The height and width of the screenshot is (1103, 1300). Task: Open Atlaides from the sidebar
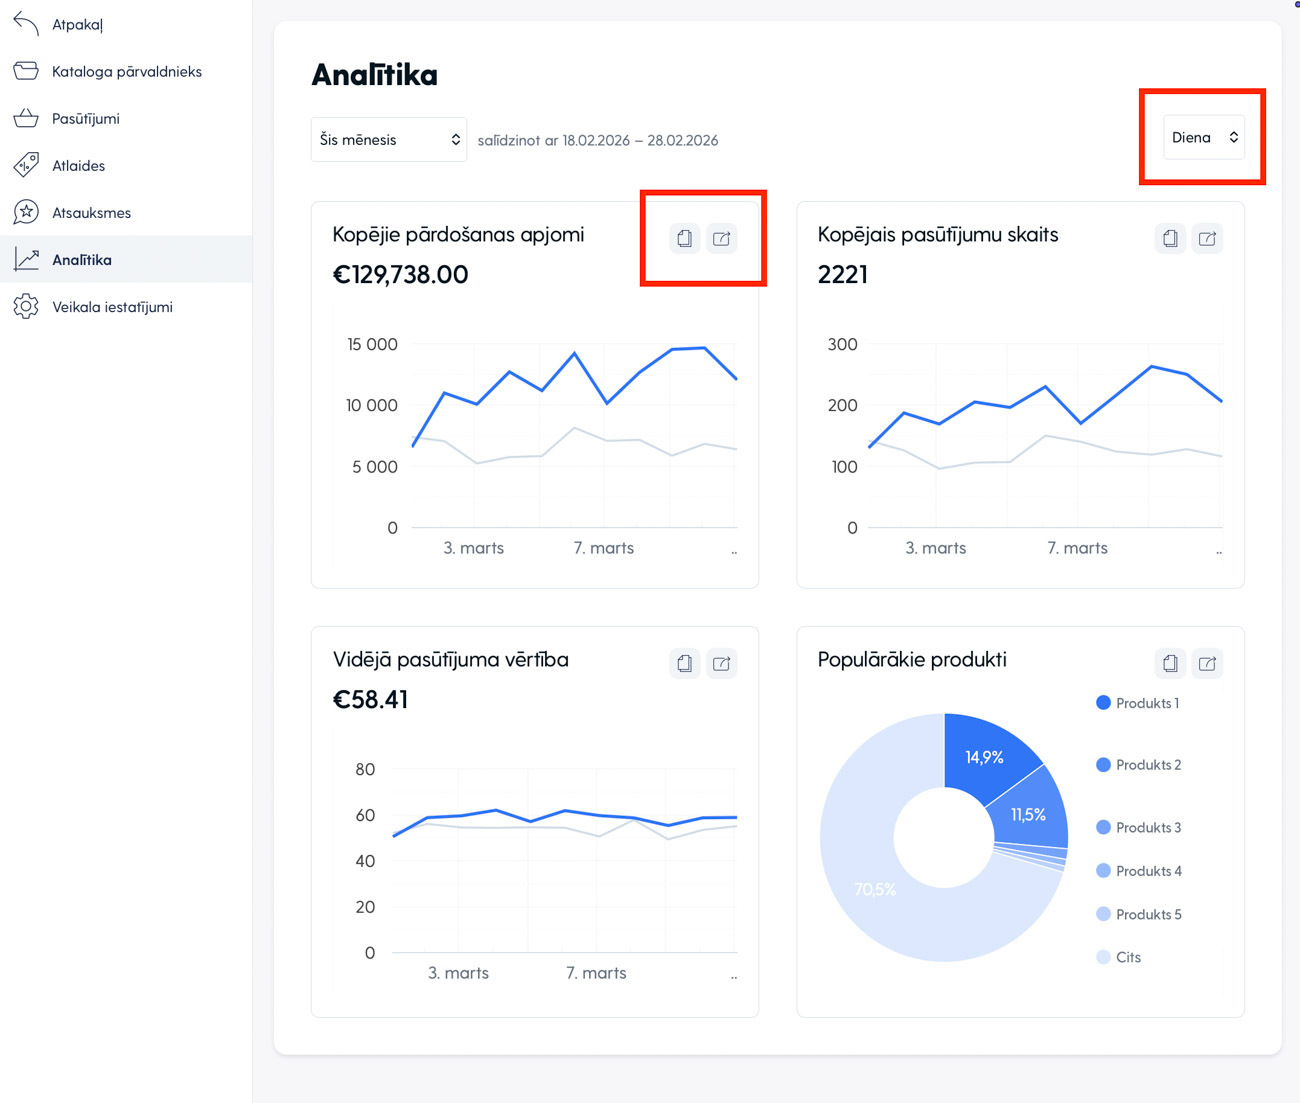[78, 166]
